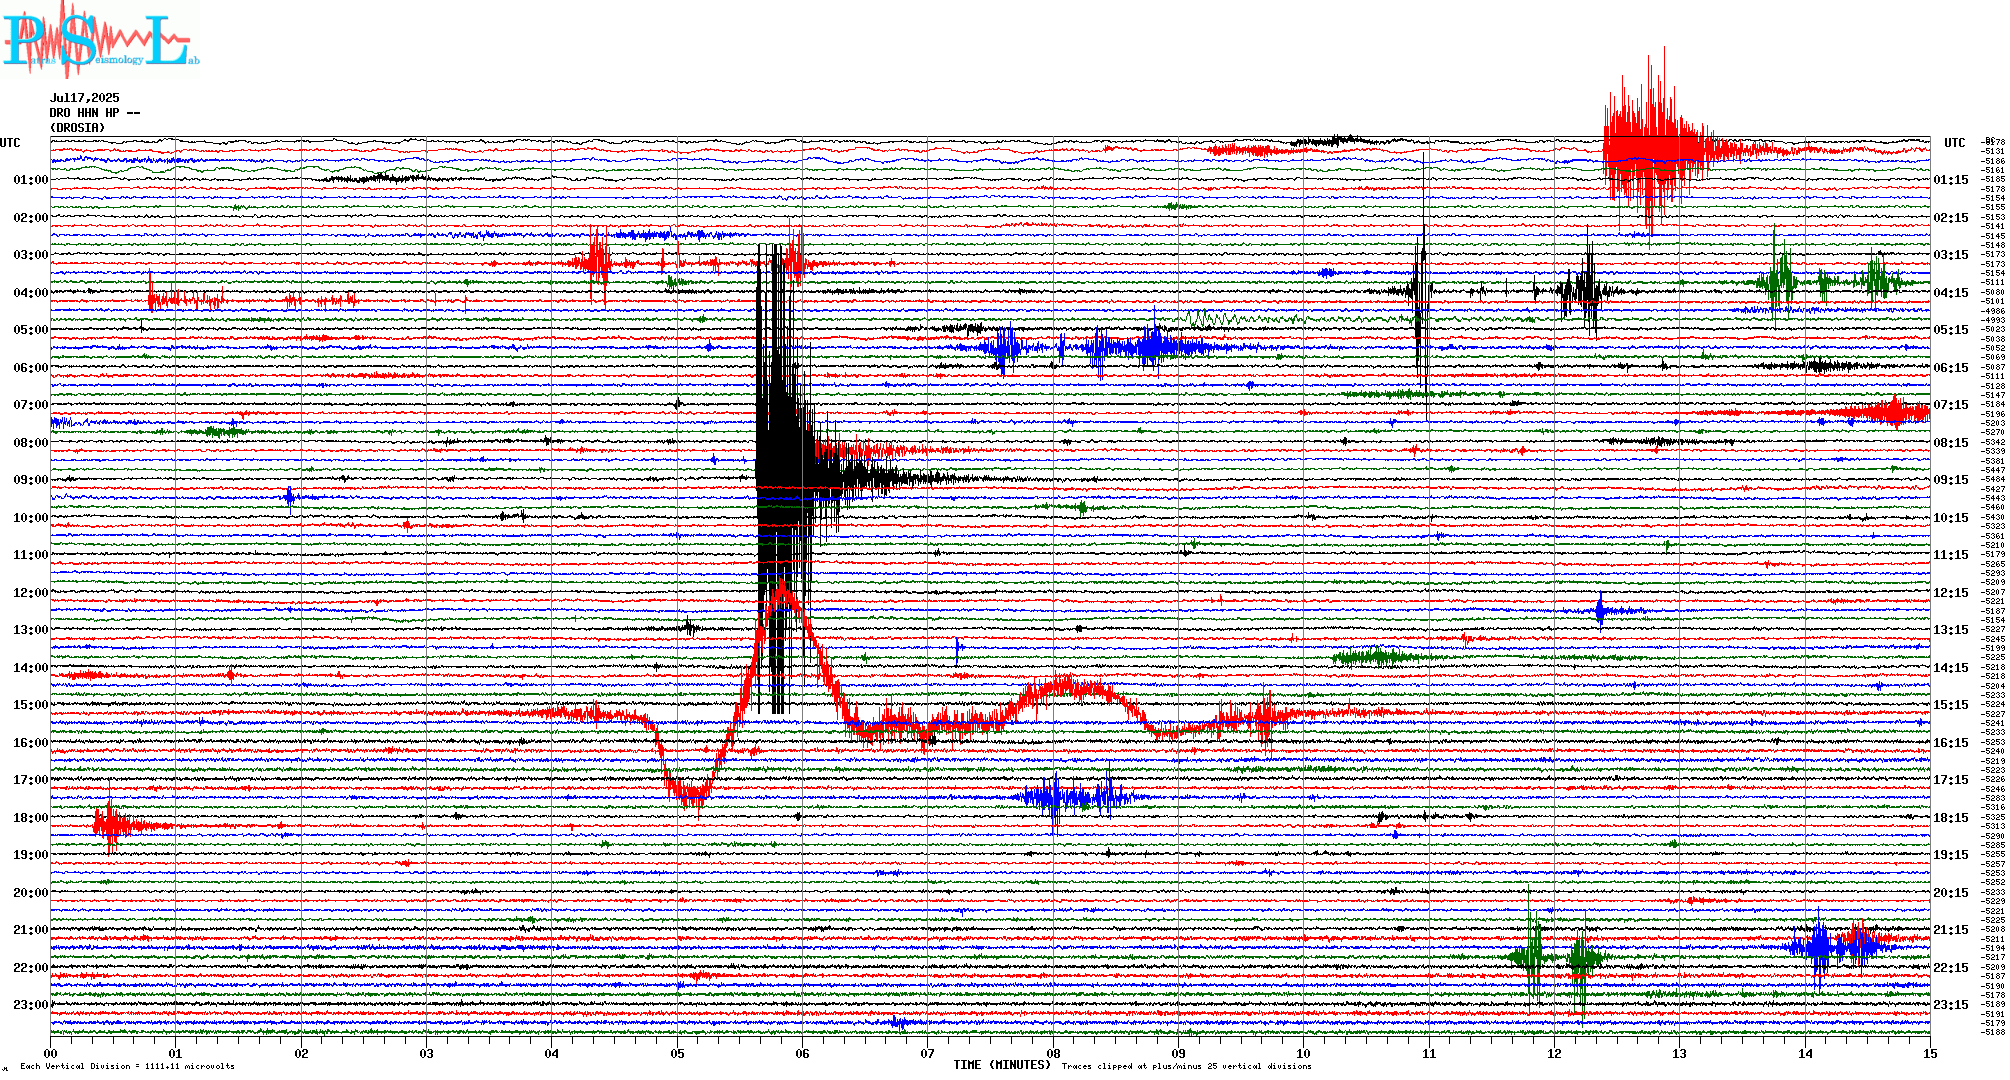Click the 19:00 hour label

click(30, 855)
